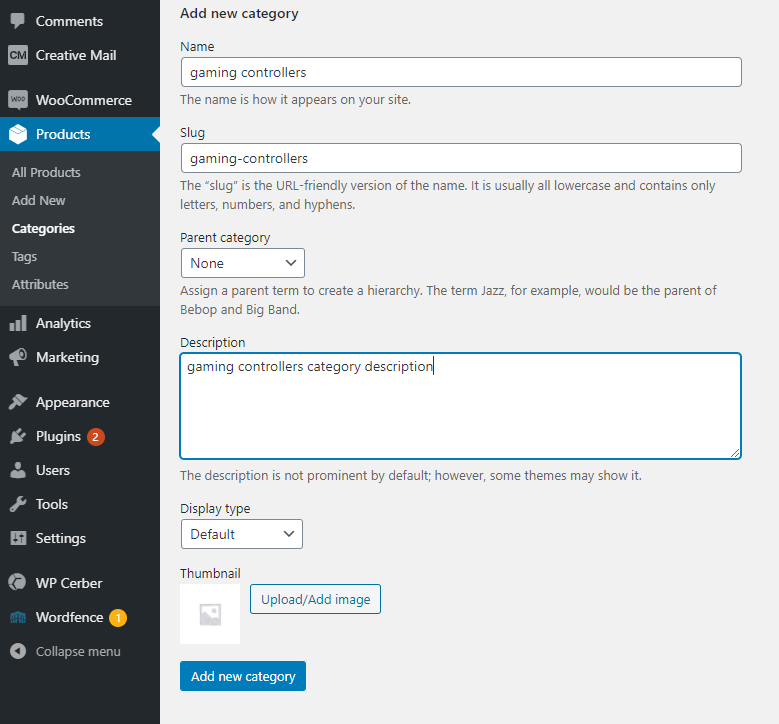Click the Collapse menu arrow icon

tap(18, 651)
